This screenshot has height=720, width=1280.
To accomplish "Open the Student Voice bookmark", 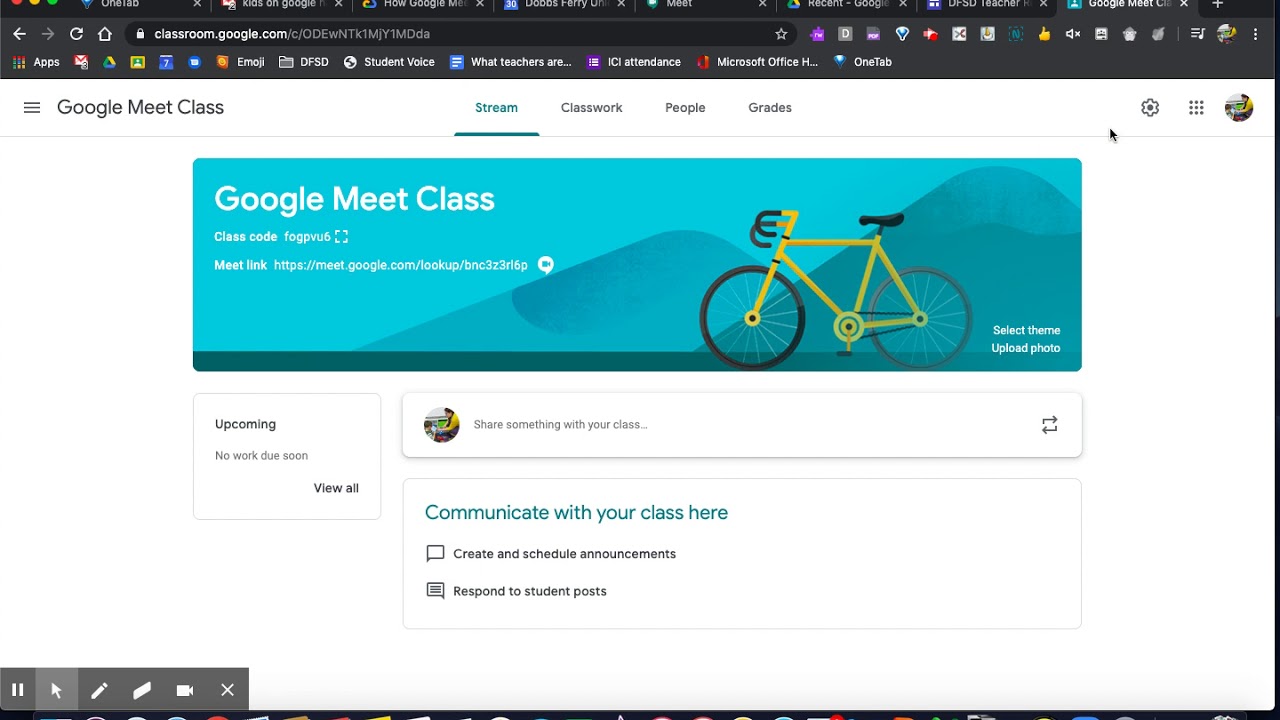I will 389,62.
